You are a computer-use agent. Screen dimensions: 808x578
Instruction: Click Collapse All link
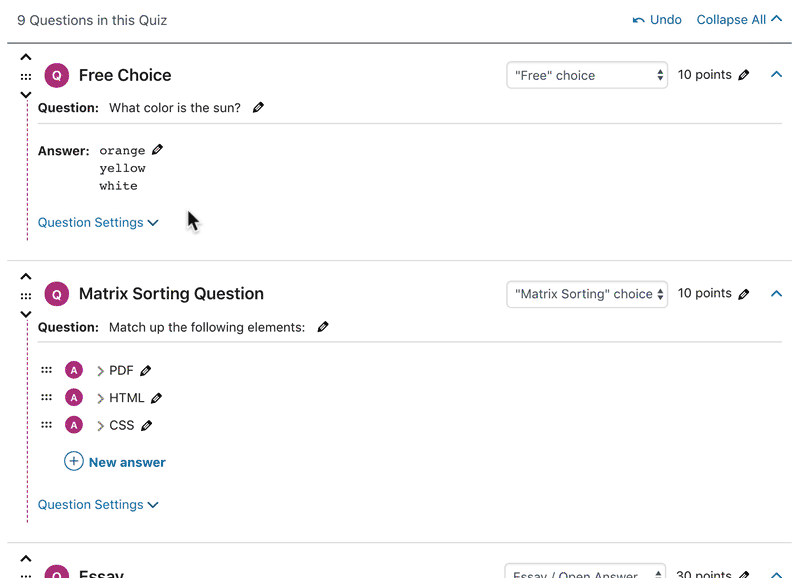pos(739,20)
